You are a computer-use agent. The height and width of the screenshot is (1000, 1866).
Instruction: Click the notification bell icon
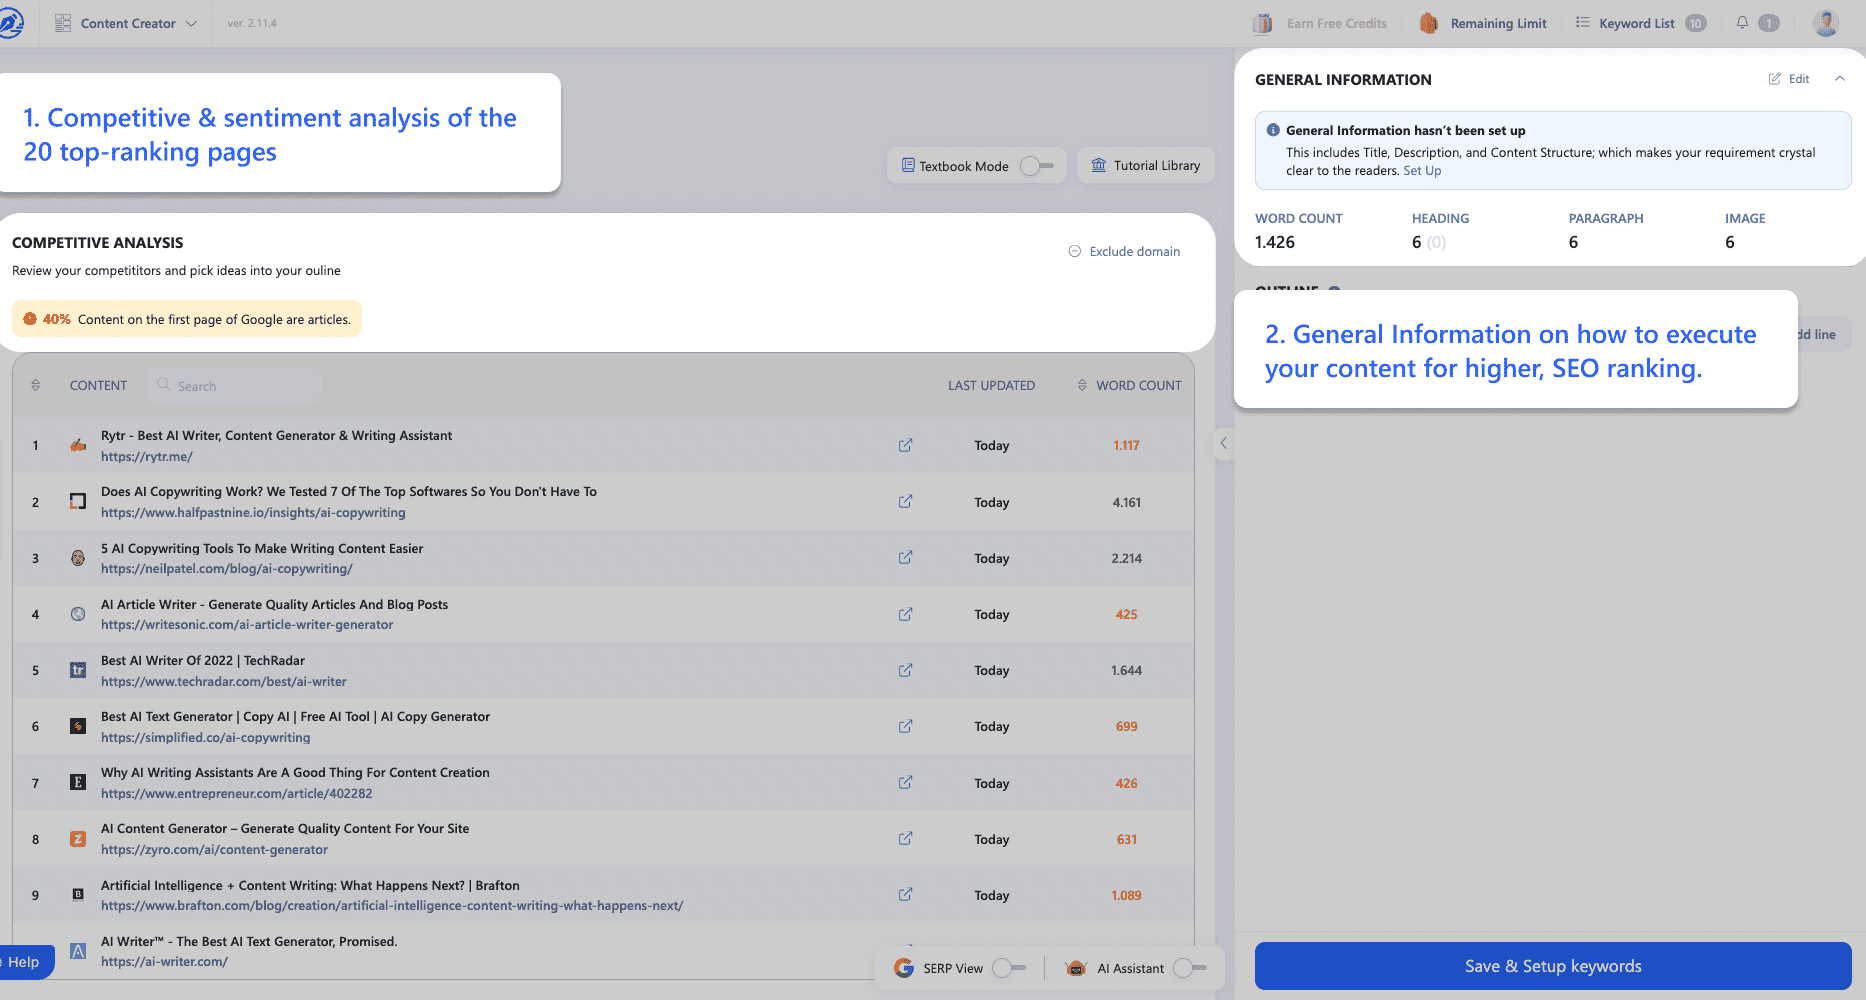[1742, 23]
